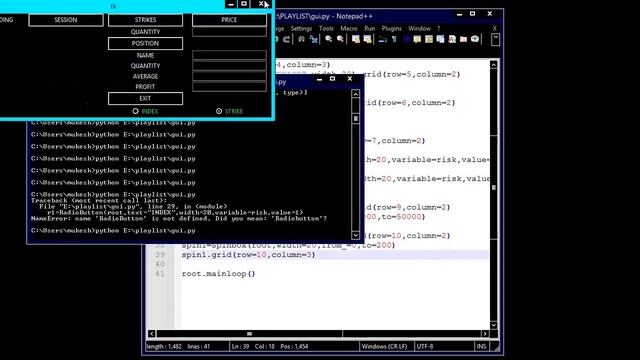Screen dimensions: 640x360
Task: Click the NAME entry field
Action: coord(229,55)
